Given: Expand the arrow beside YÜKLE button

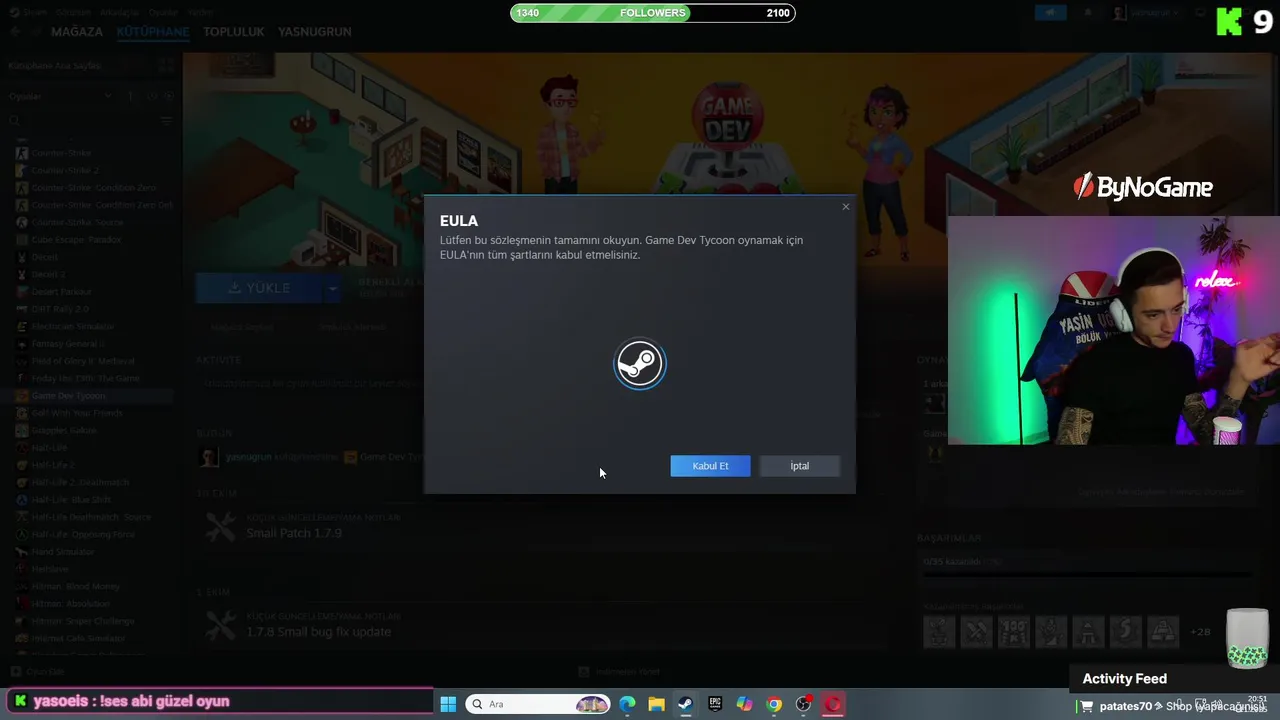Looking at the screenshot, I should click(x=333, y=288).
